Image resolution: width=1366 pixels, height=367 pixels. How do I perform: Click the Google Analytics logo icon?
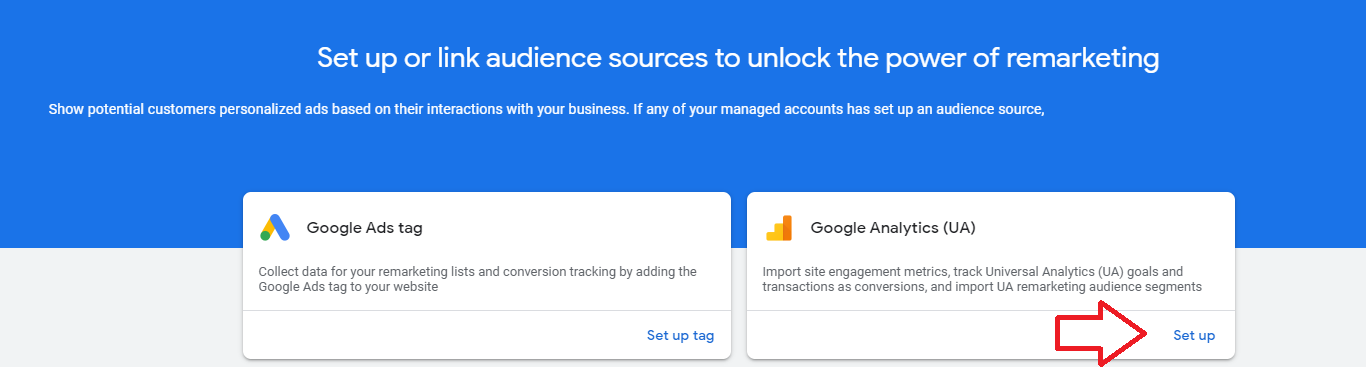[779, 228]
